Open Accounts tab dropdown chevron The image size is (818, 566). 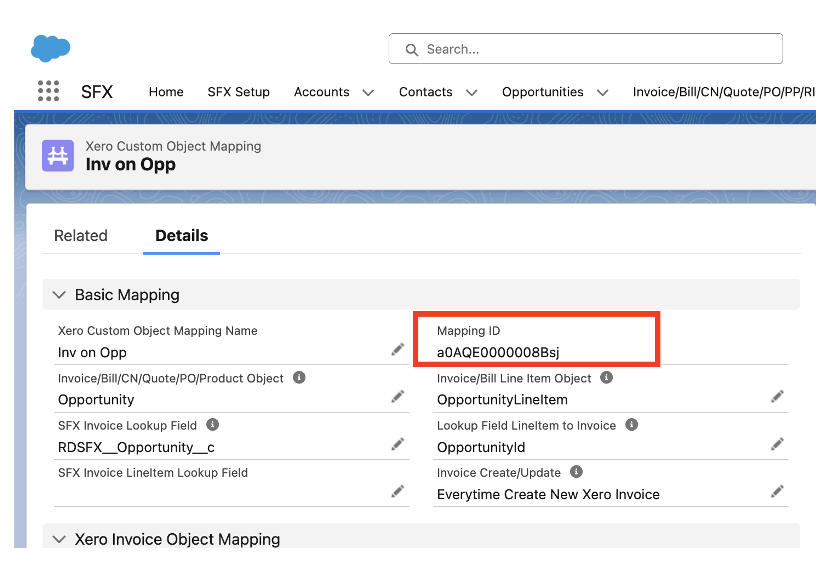coord(368,93)
